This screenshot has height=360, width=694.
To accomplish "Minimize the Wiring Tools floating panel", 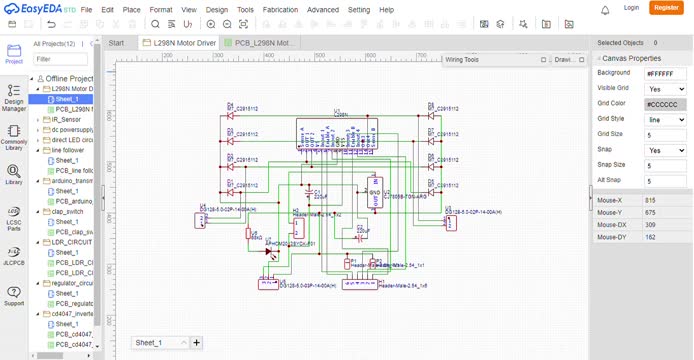I will tap(544, 59).
